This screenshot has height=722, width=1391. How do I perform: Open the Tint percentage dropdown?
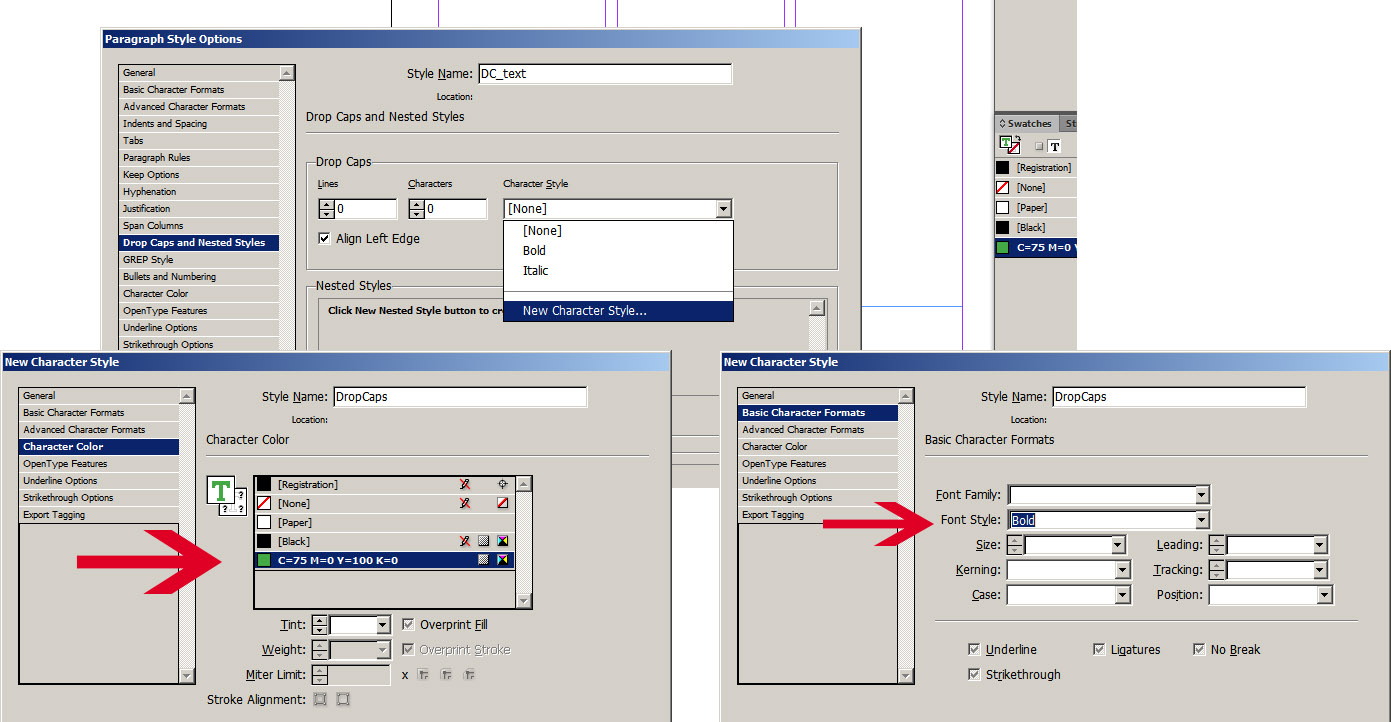coord(382,625)
